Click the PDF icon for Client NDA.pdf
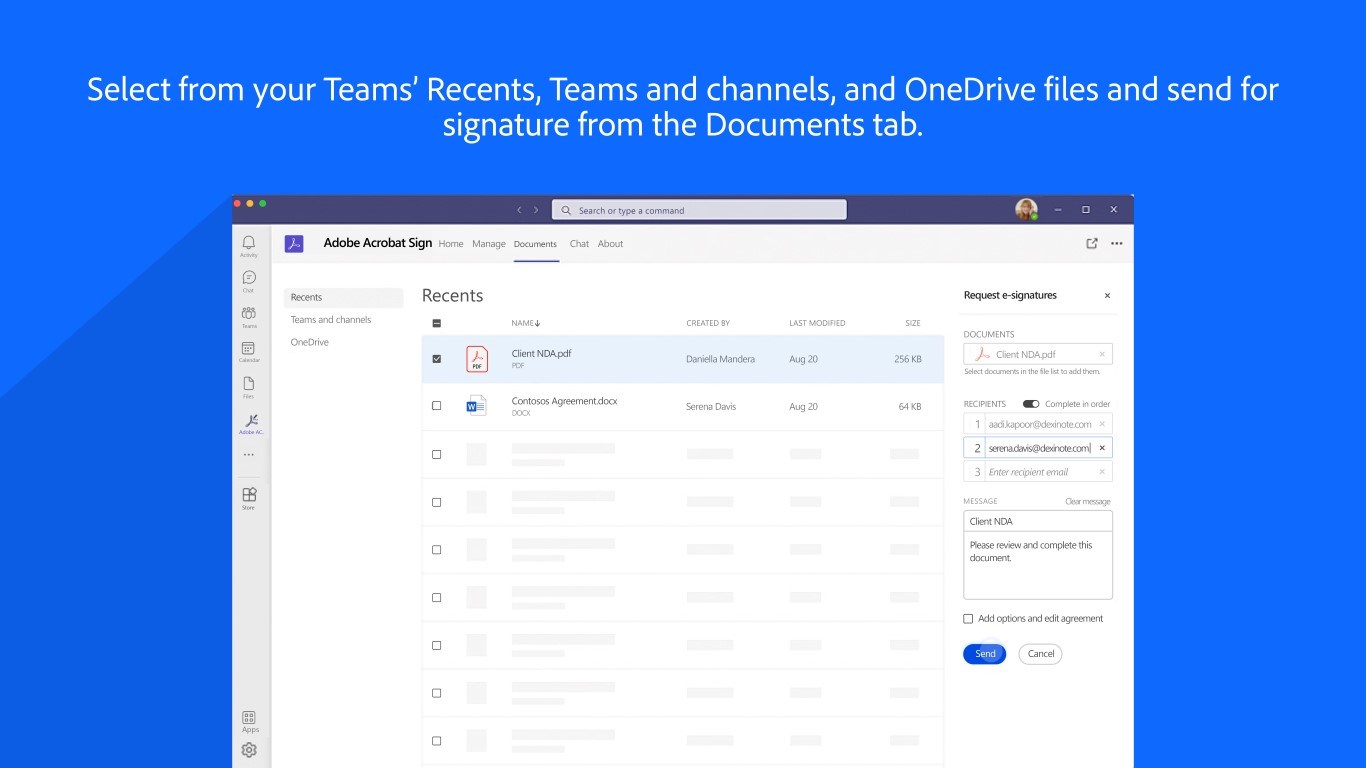 click(477, 359)
